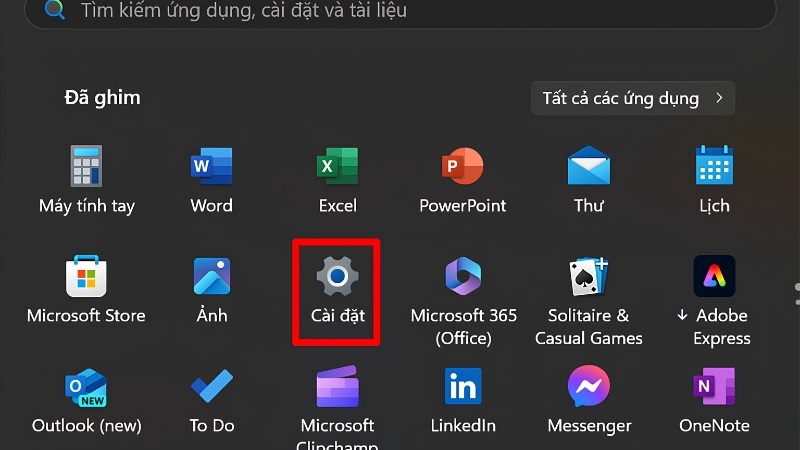
Task: Launch Microsoft 365 (Office)
Action: tap(463, 301)
